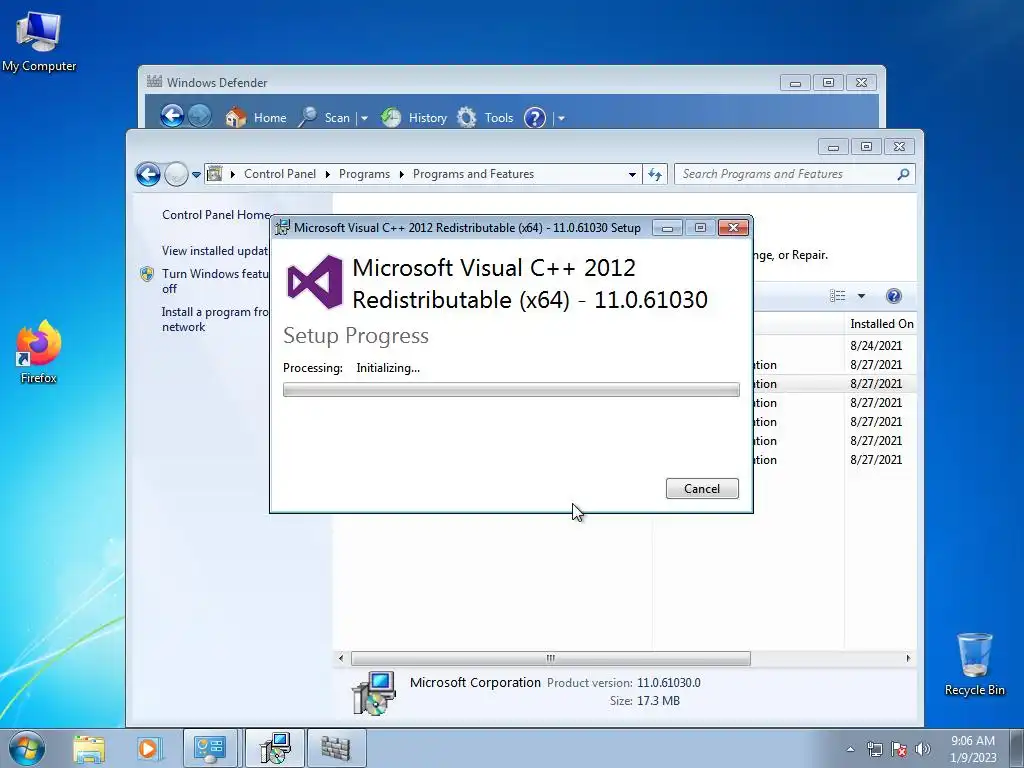Click the network tray icon
This screenshot has width=1024, height=768.
[x=874, y=749]
